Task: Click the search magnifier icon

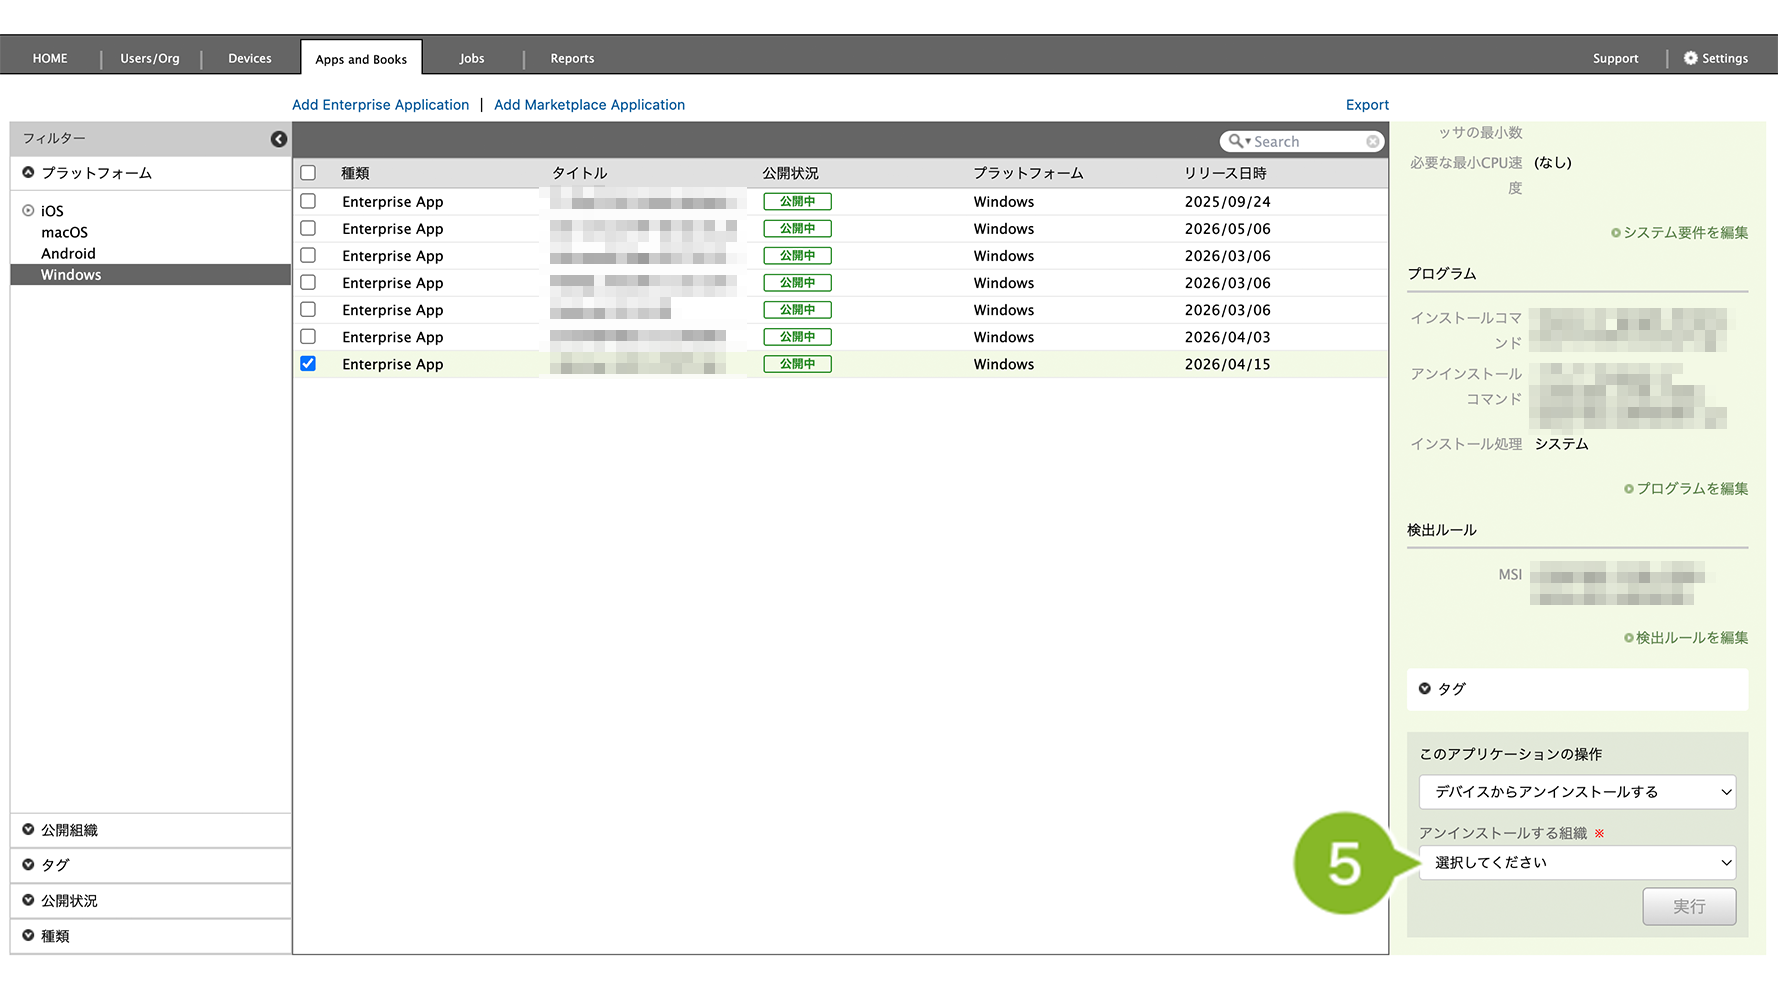Action: click(1237, 141)
